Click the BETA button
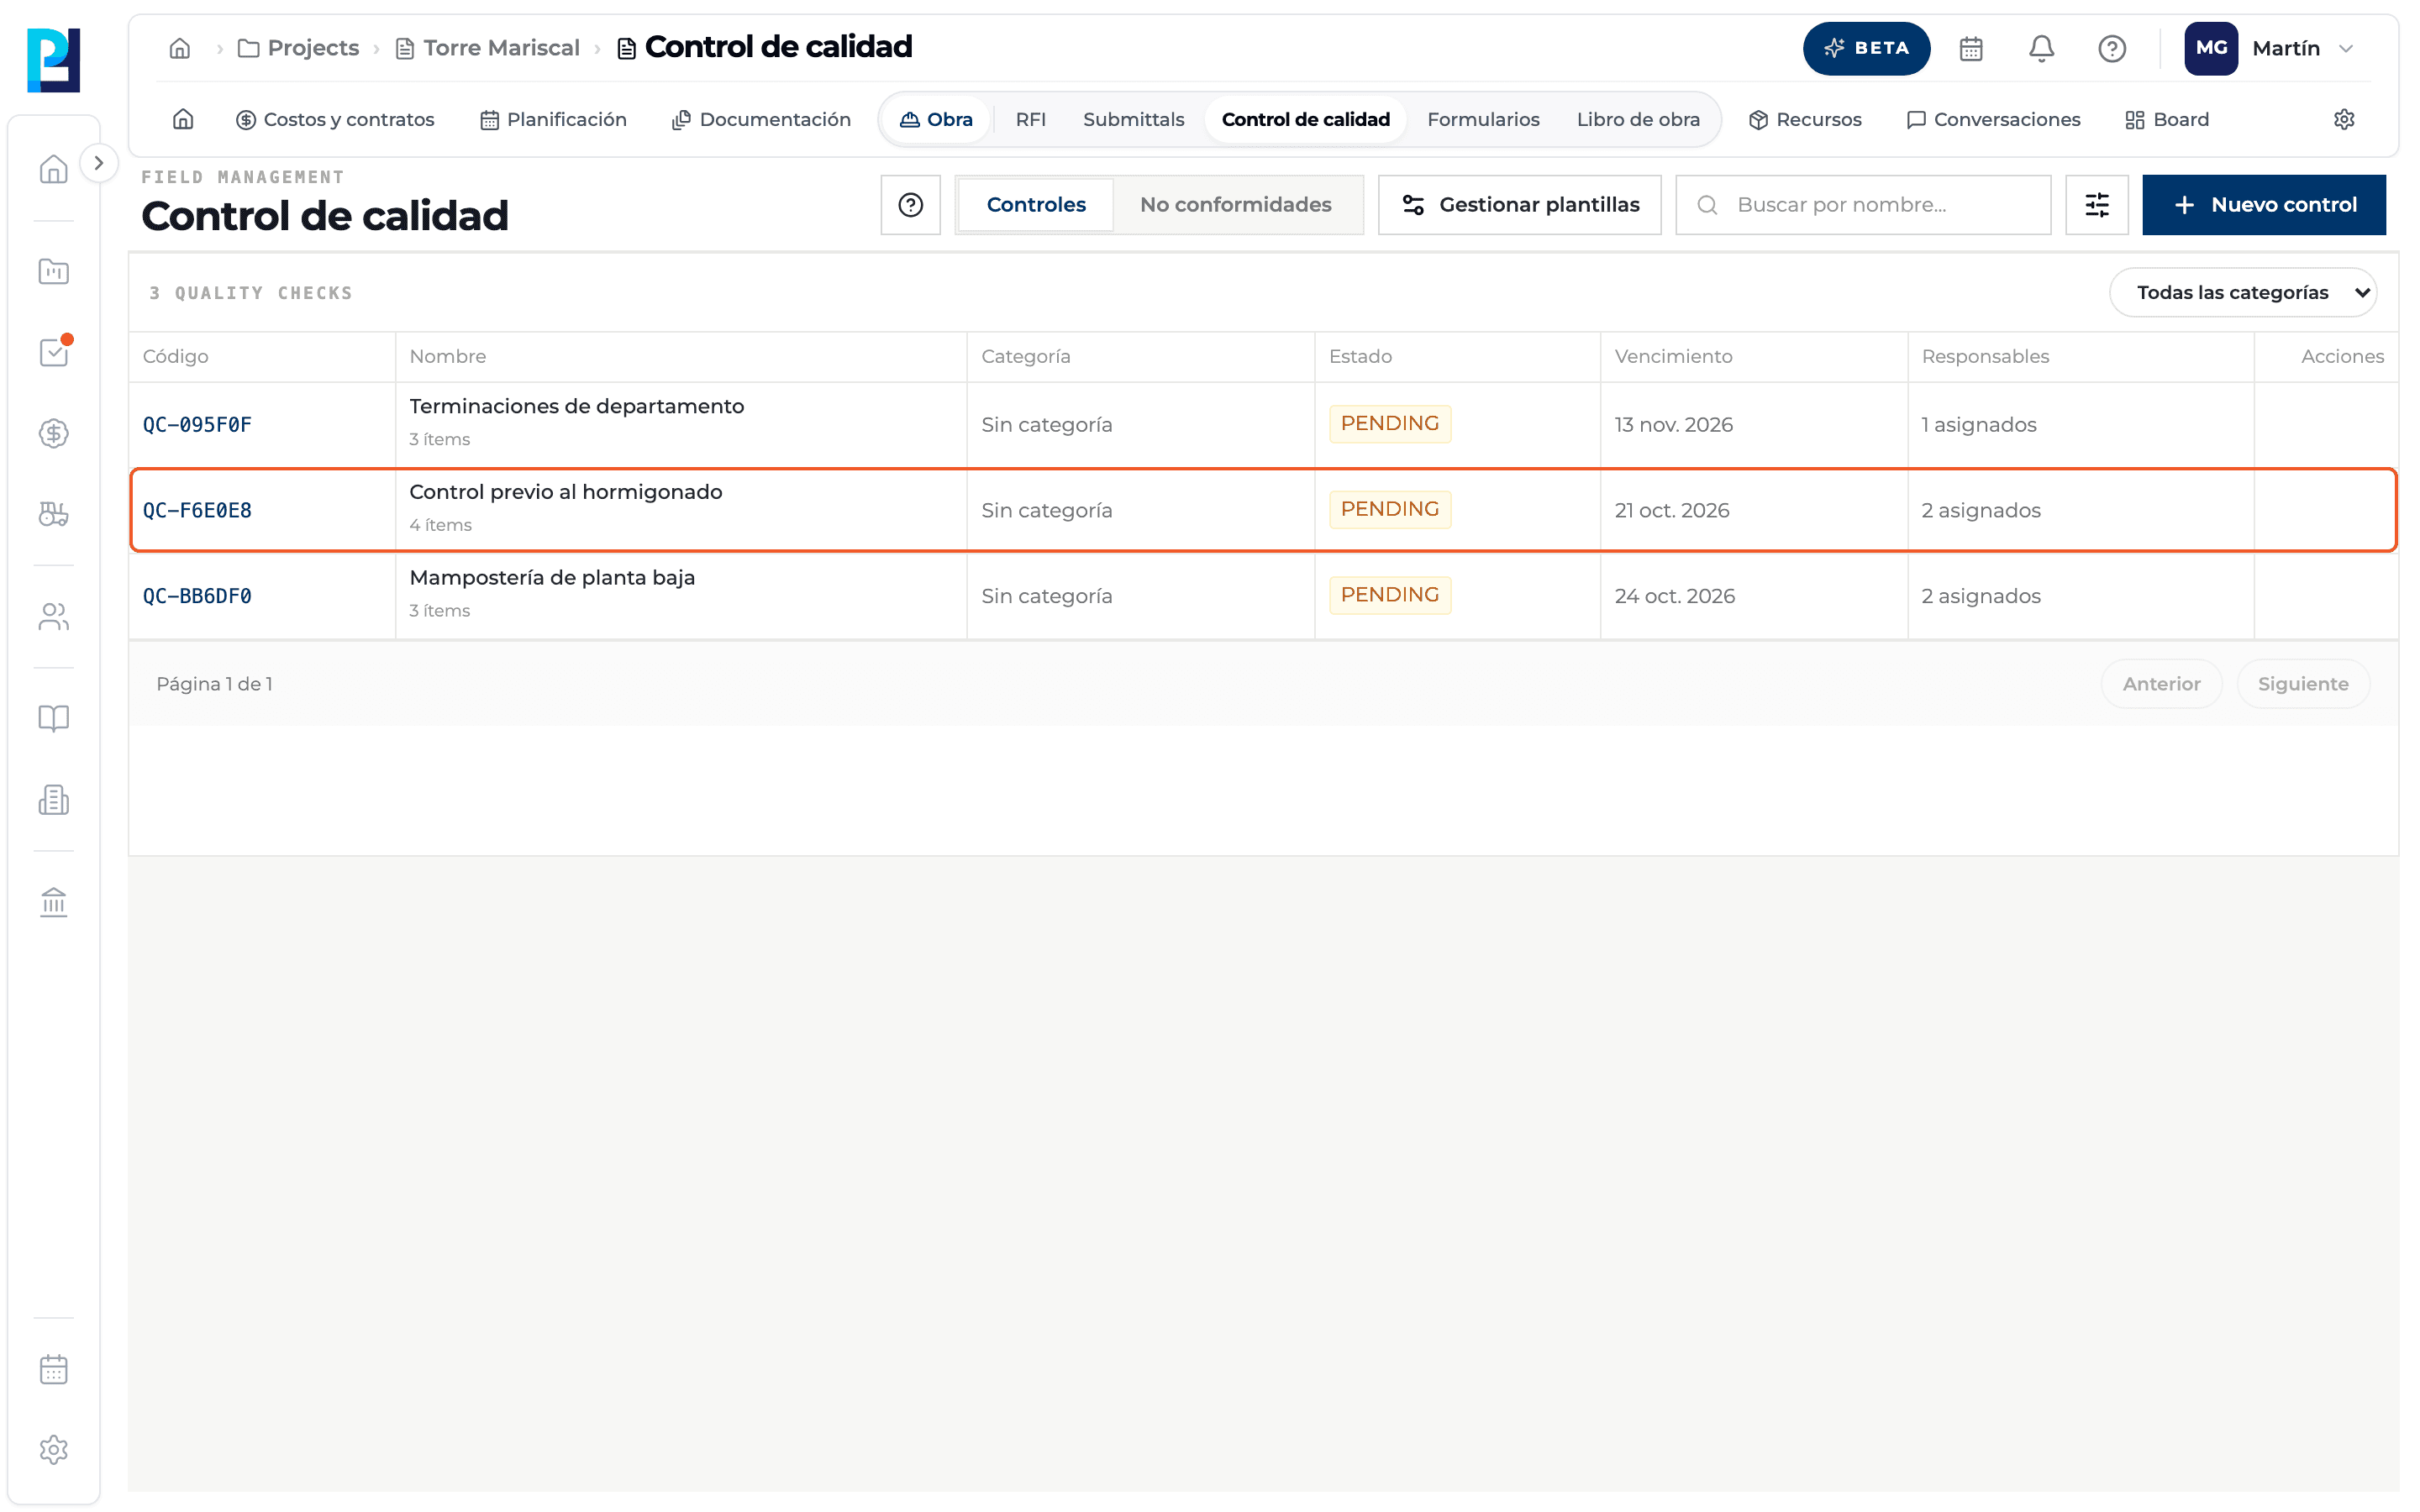The image size is (2420, 1512). (x=1866, y=48)
